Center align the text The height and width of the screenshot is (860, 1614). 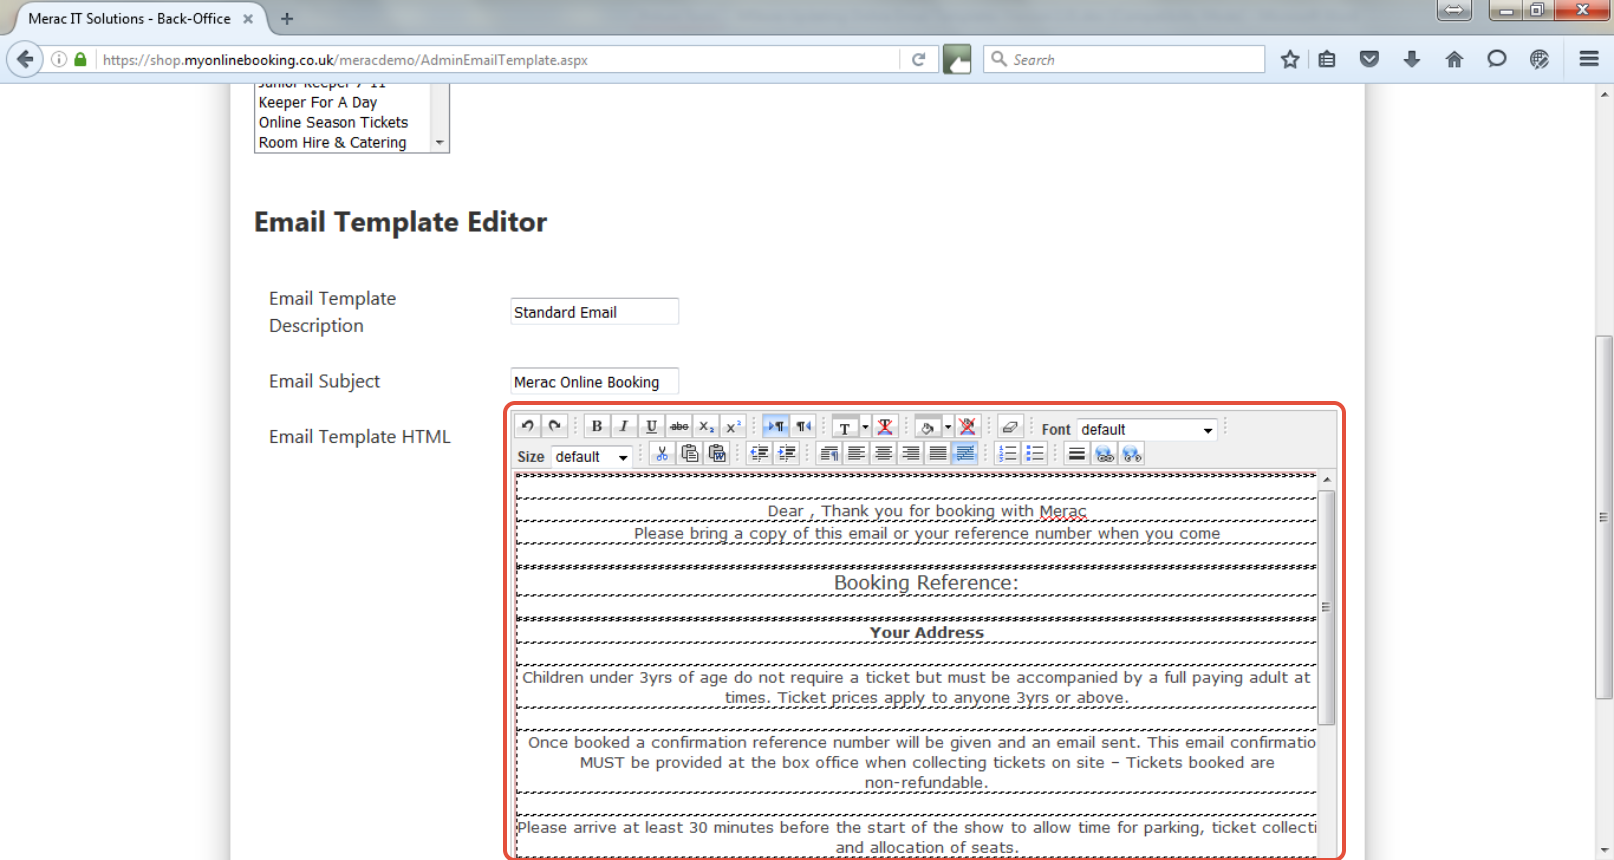click(883, 454)
